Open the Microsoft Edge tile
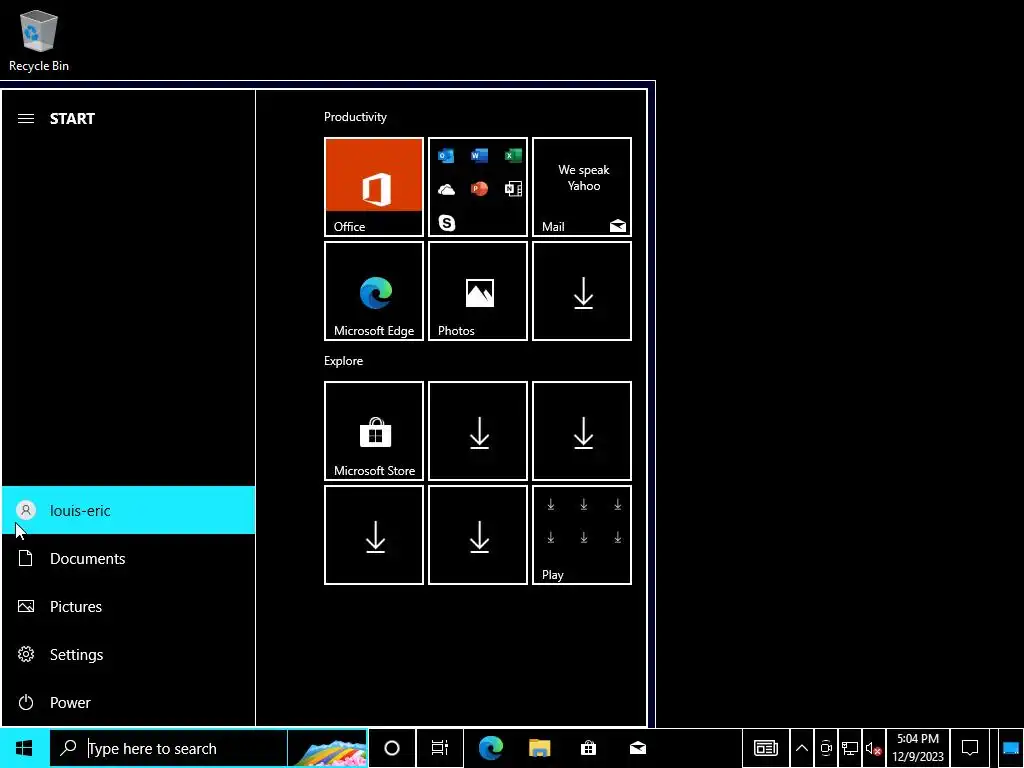Image resolution: width=1024 pixels, height=768 pixels. pos(374,291)
